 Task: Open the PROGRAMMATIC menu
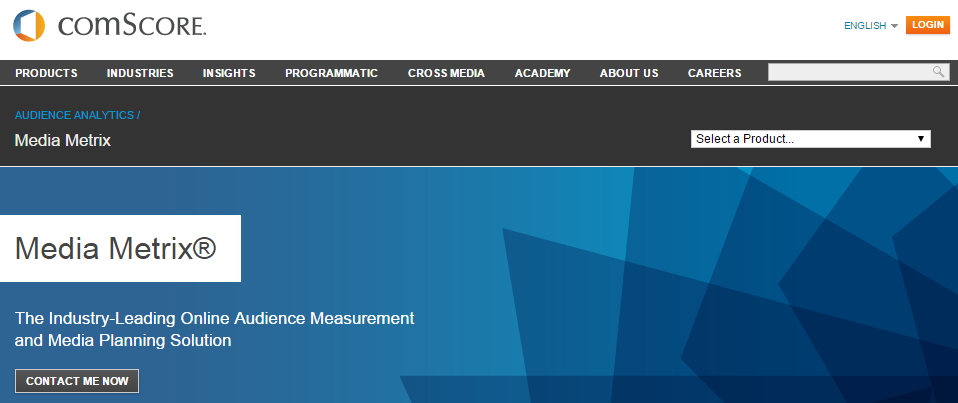[332, 73]
